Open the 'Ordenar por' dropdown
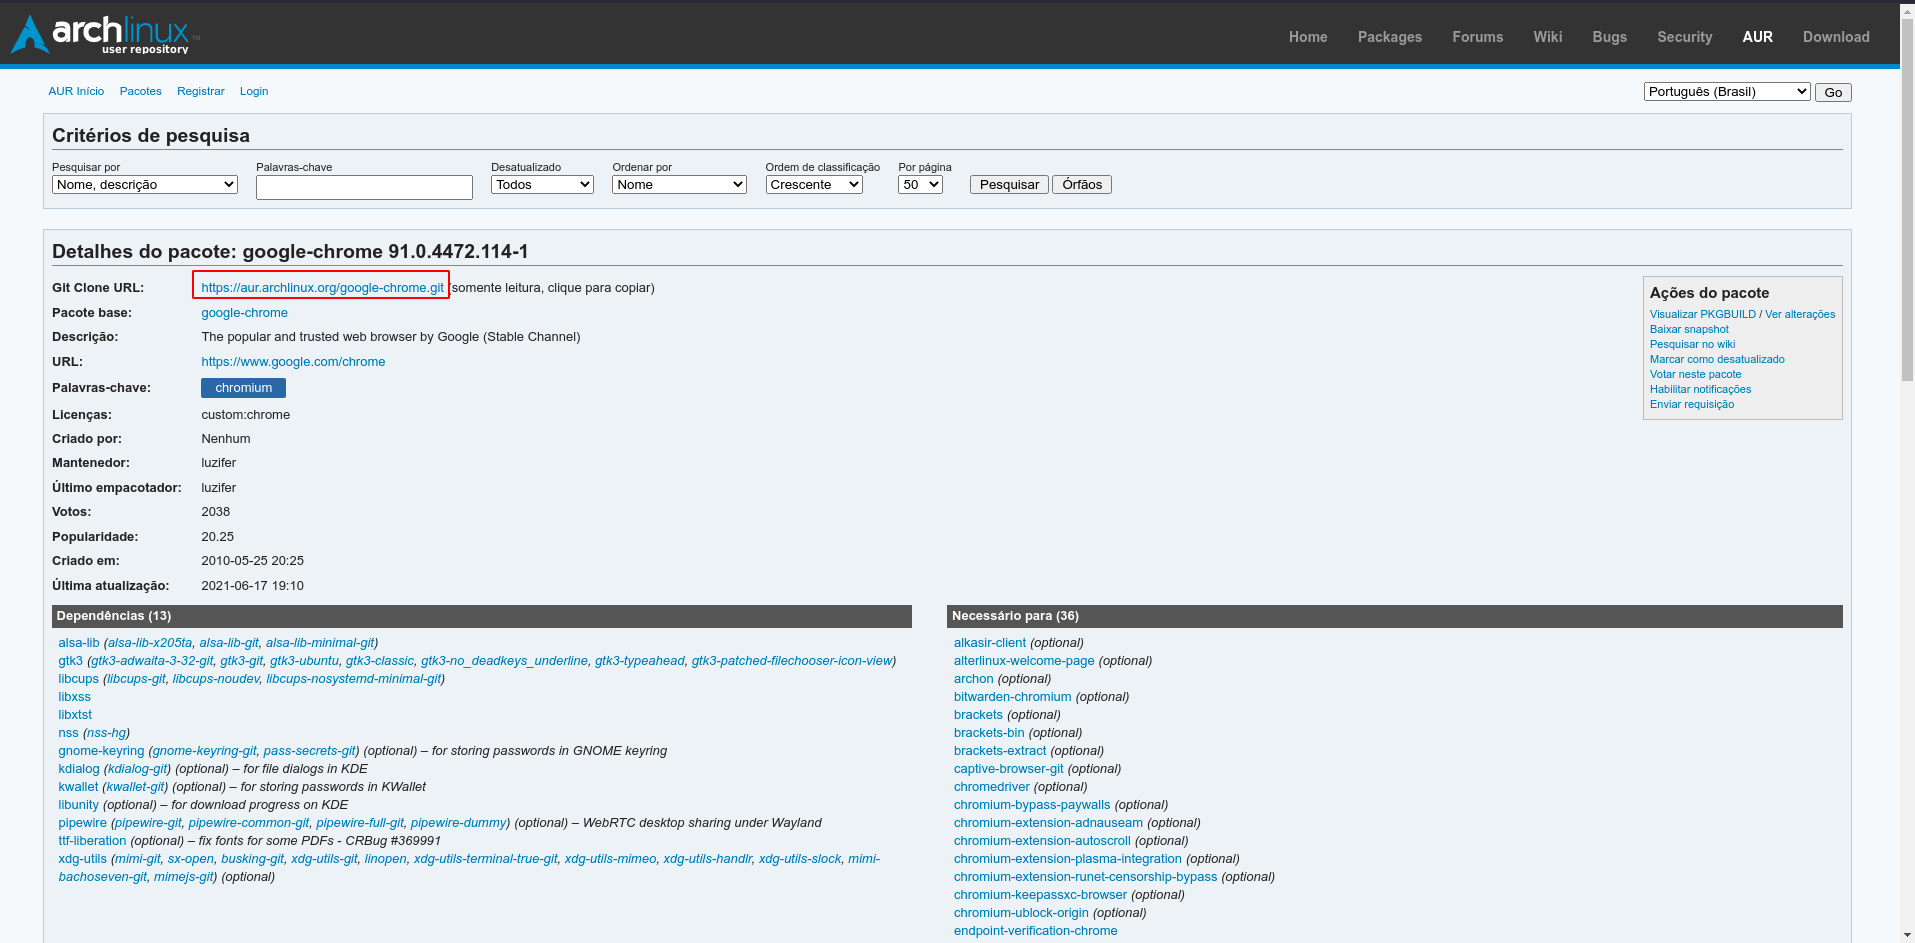Screen dimensions: 1915x943 679,185
